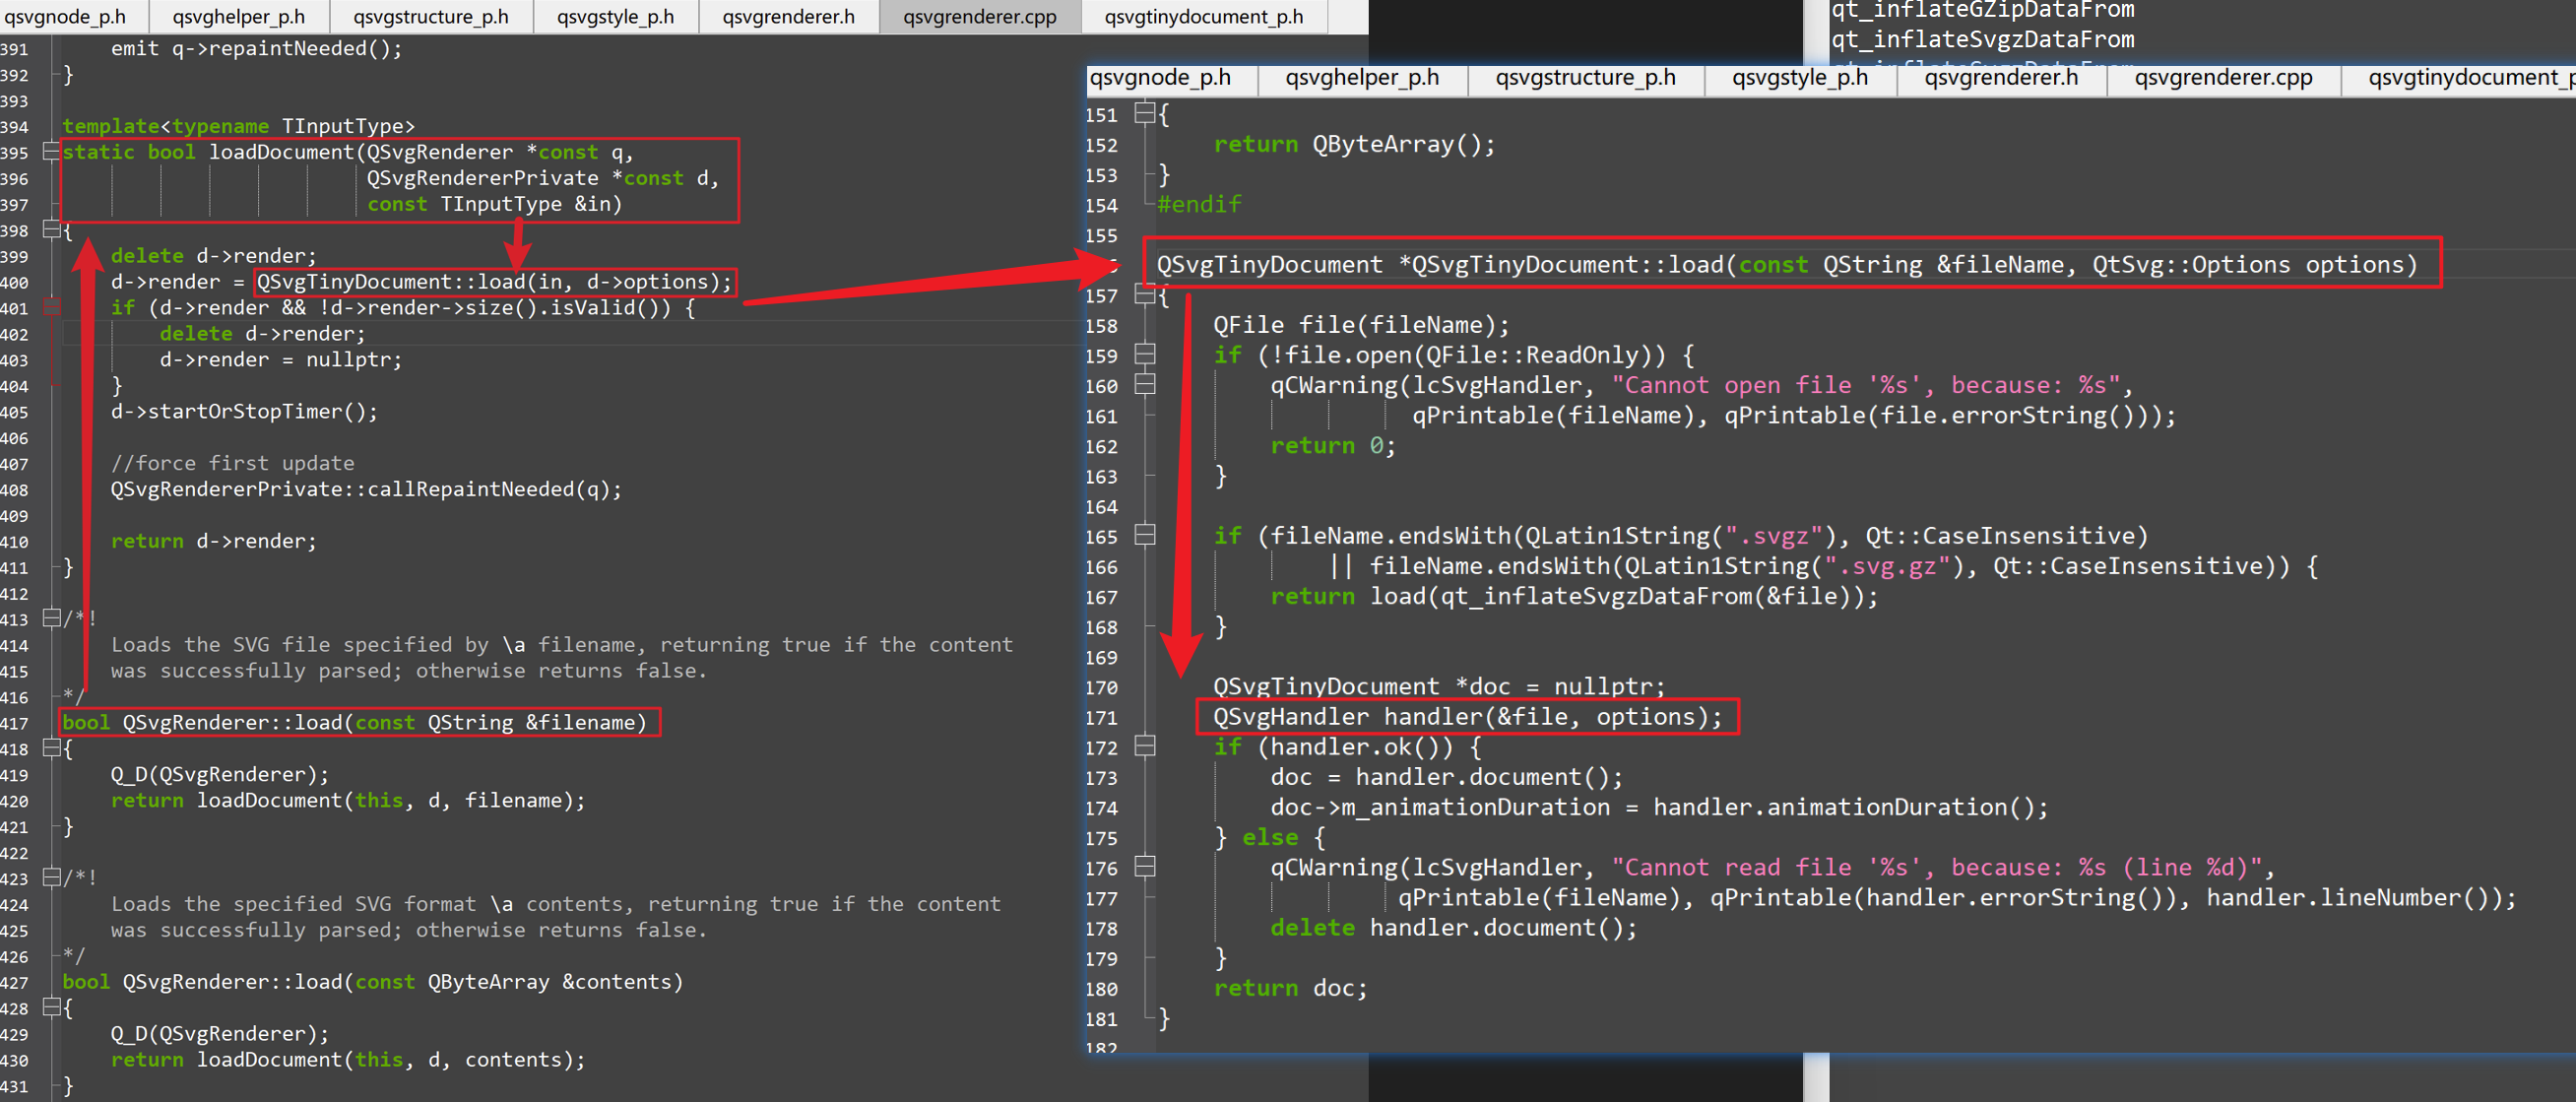Open the qsvghelper_p.h tab in left editor
The width and height of the screenshot is (2576, 1102).
tap(238, 17)
